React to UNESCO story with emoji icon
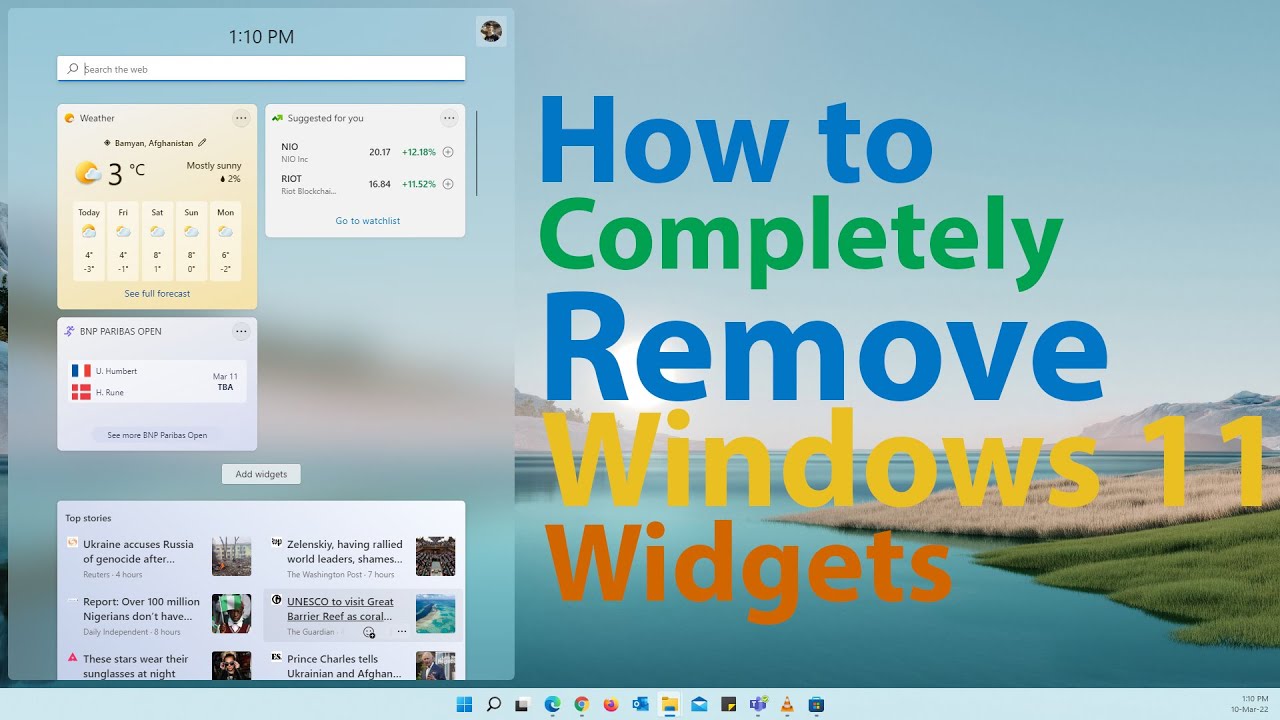This screenshot has width=1280, height=720. [369, 632]
